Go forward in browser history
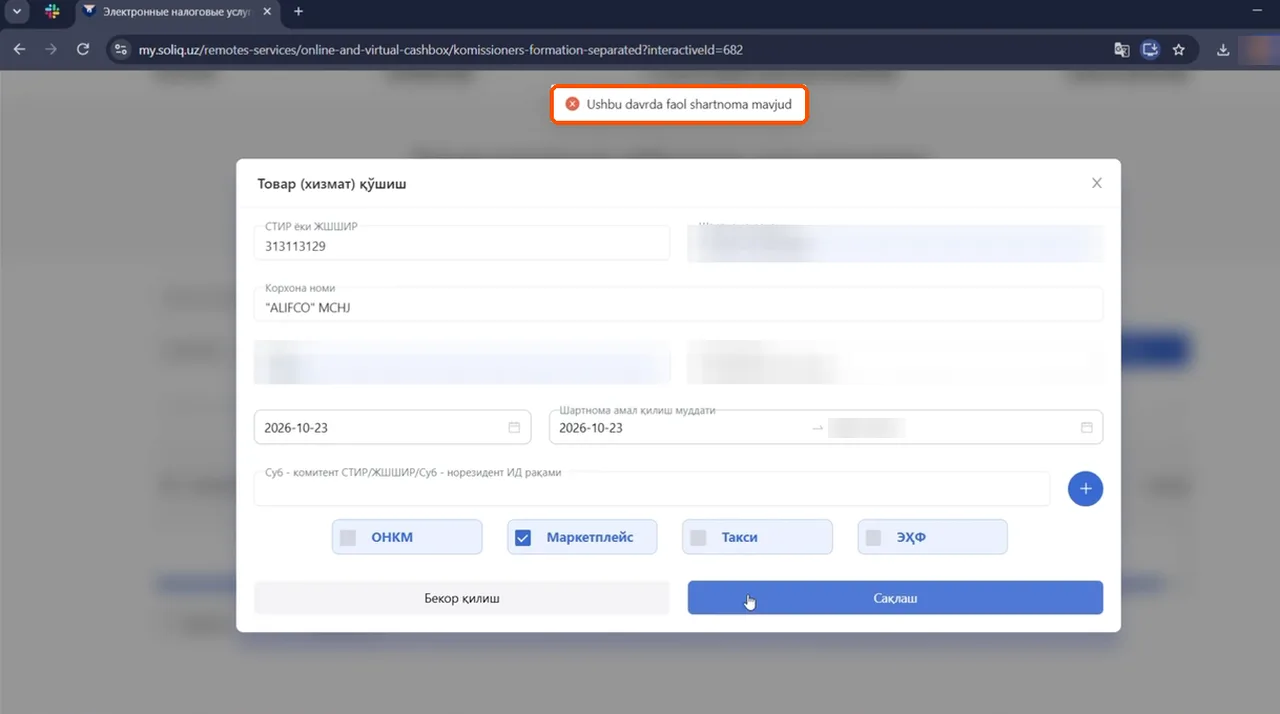Screen dimensions: 1280x714 click(x=51, y=49)
